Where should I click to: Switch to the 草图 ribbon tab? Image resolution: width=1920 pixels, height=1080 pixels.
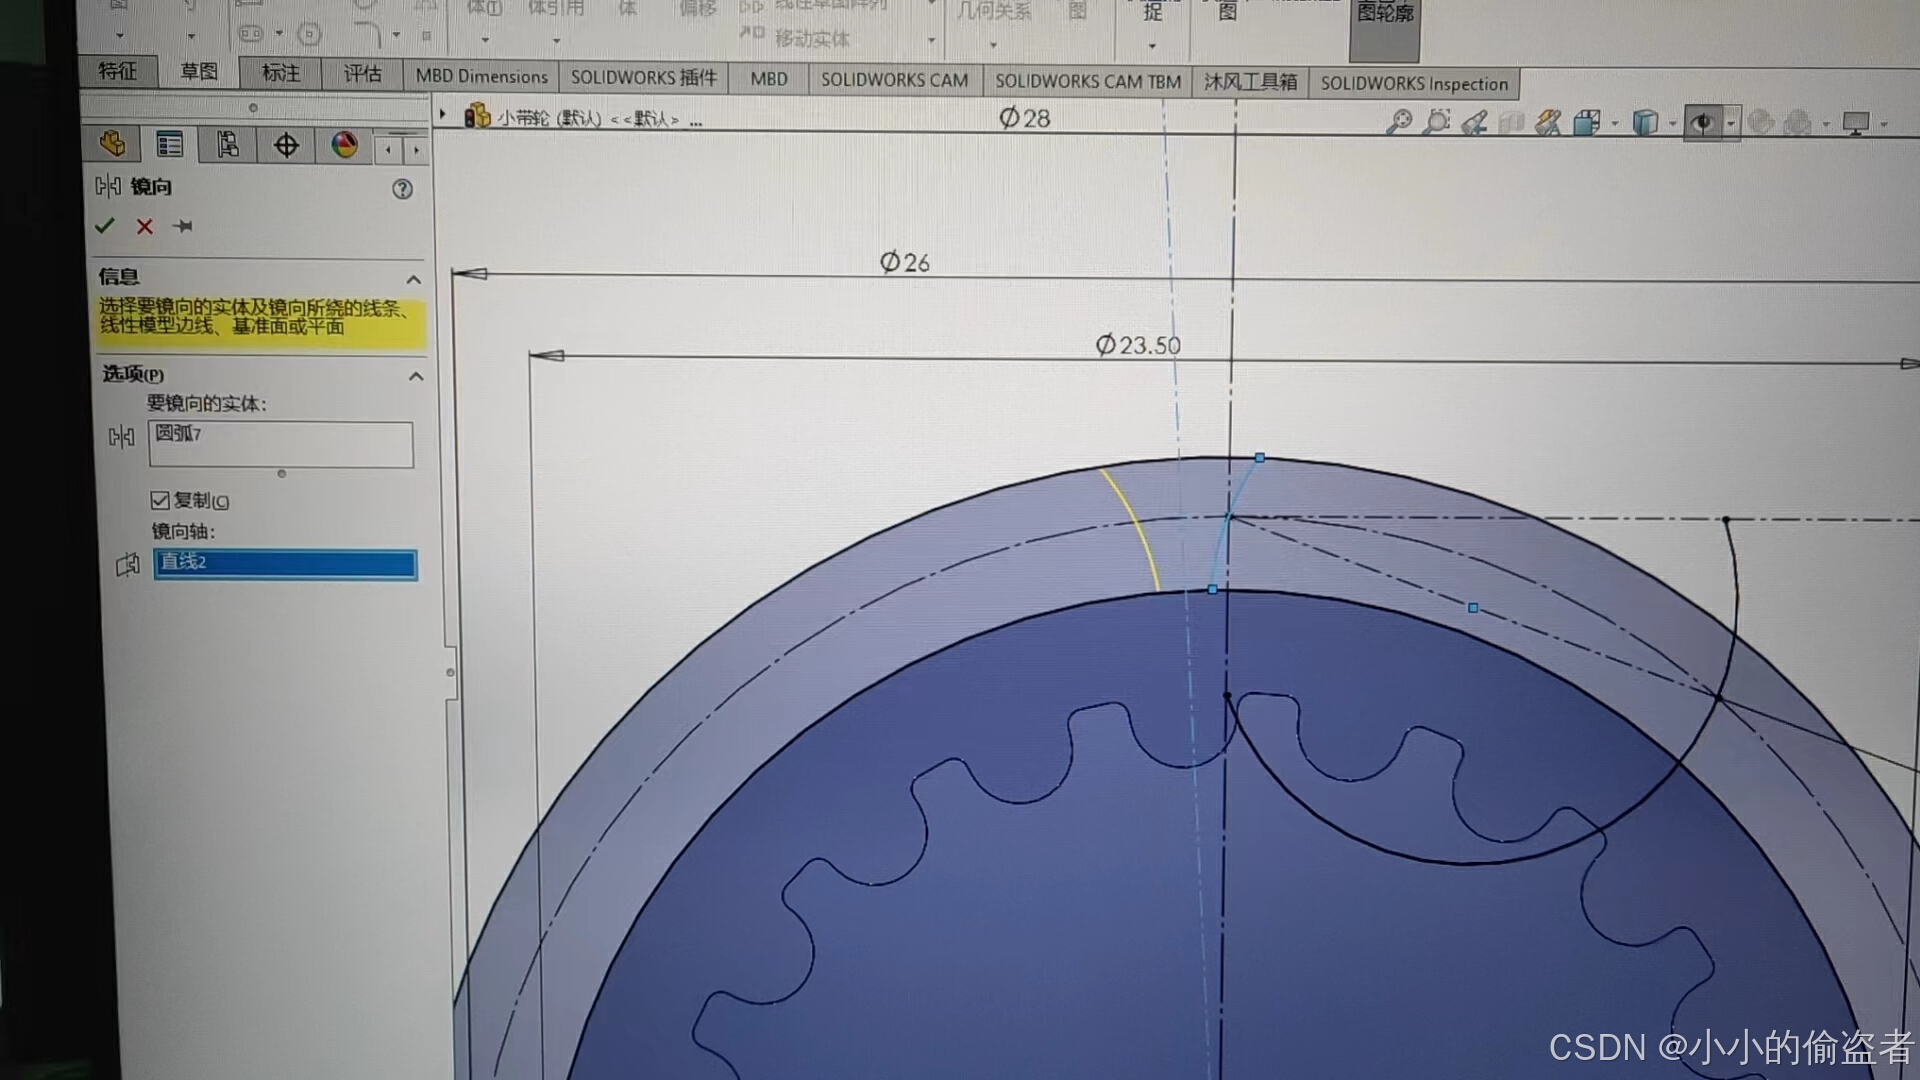click(x=198, y=72)
